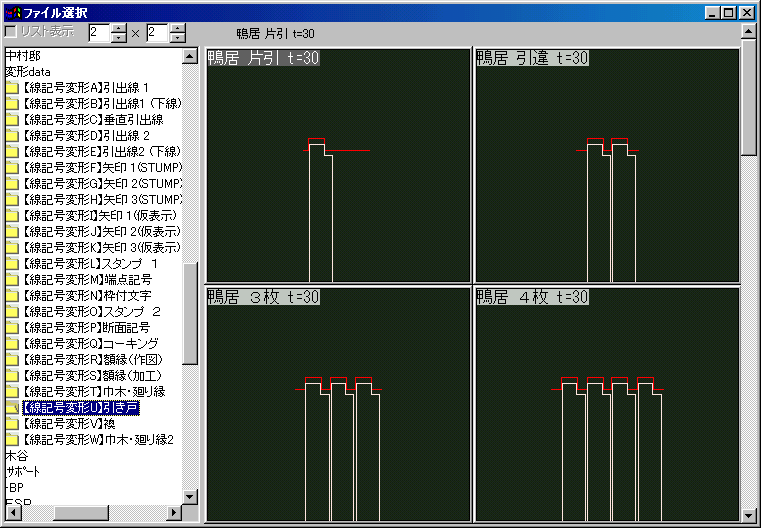The width and height of the screenshot is (761, 528).
Task: Click the folder tree horizontal scrollbar thumb
Action: point(81,512)
